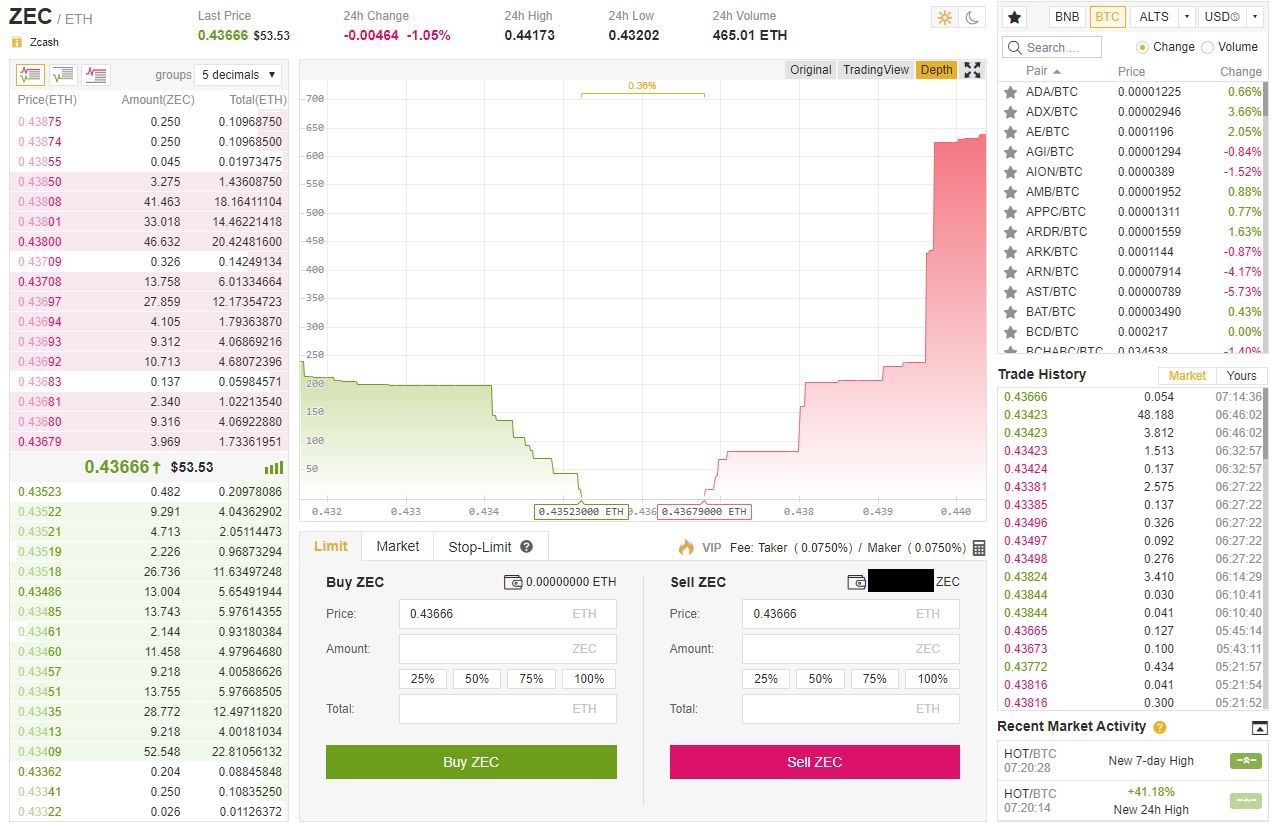The image size is (1288, 828).
Task: Open the favorites star filter
Action: (x=1014, y=17)
